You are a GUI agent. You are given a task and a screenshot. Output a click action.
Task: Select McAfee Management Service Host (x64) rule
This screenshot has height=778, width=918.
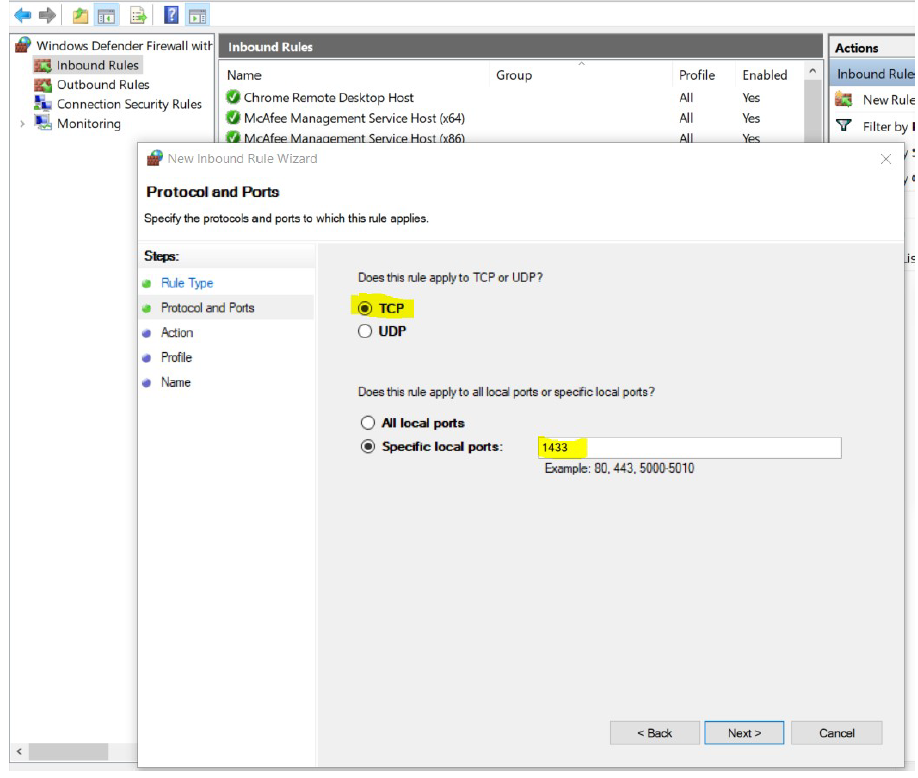tap(354, 118)
